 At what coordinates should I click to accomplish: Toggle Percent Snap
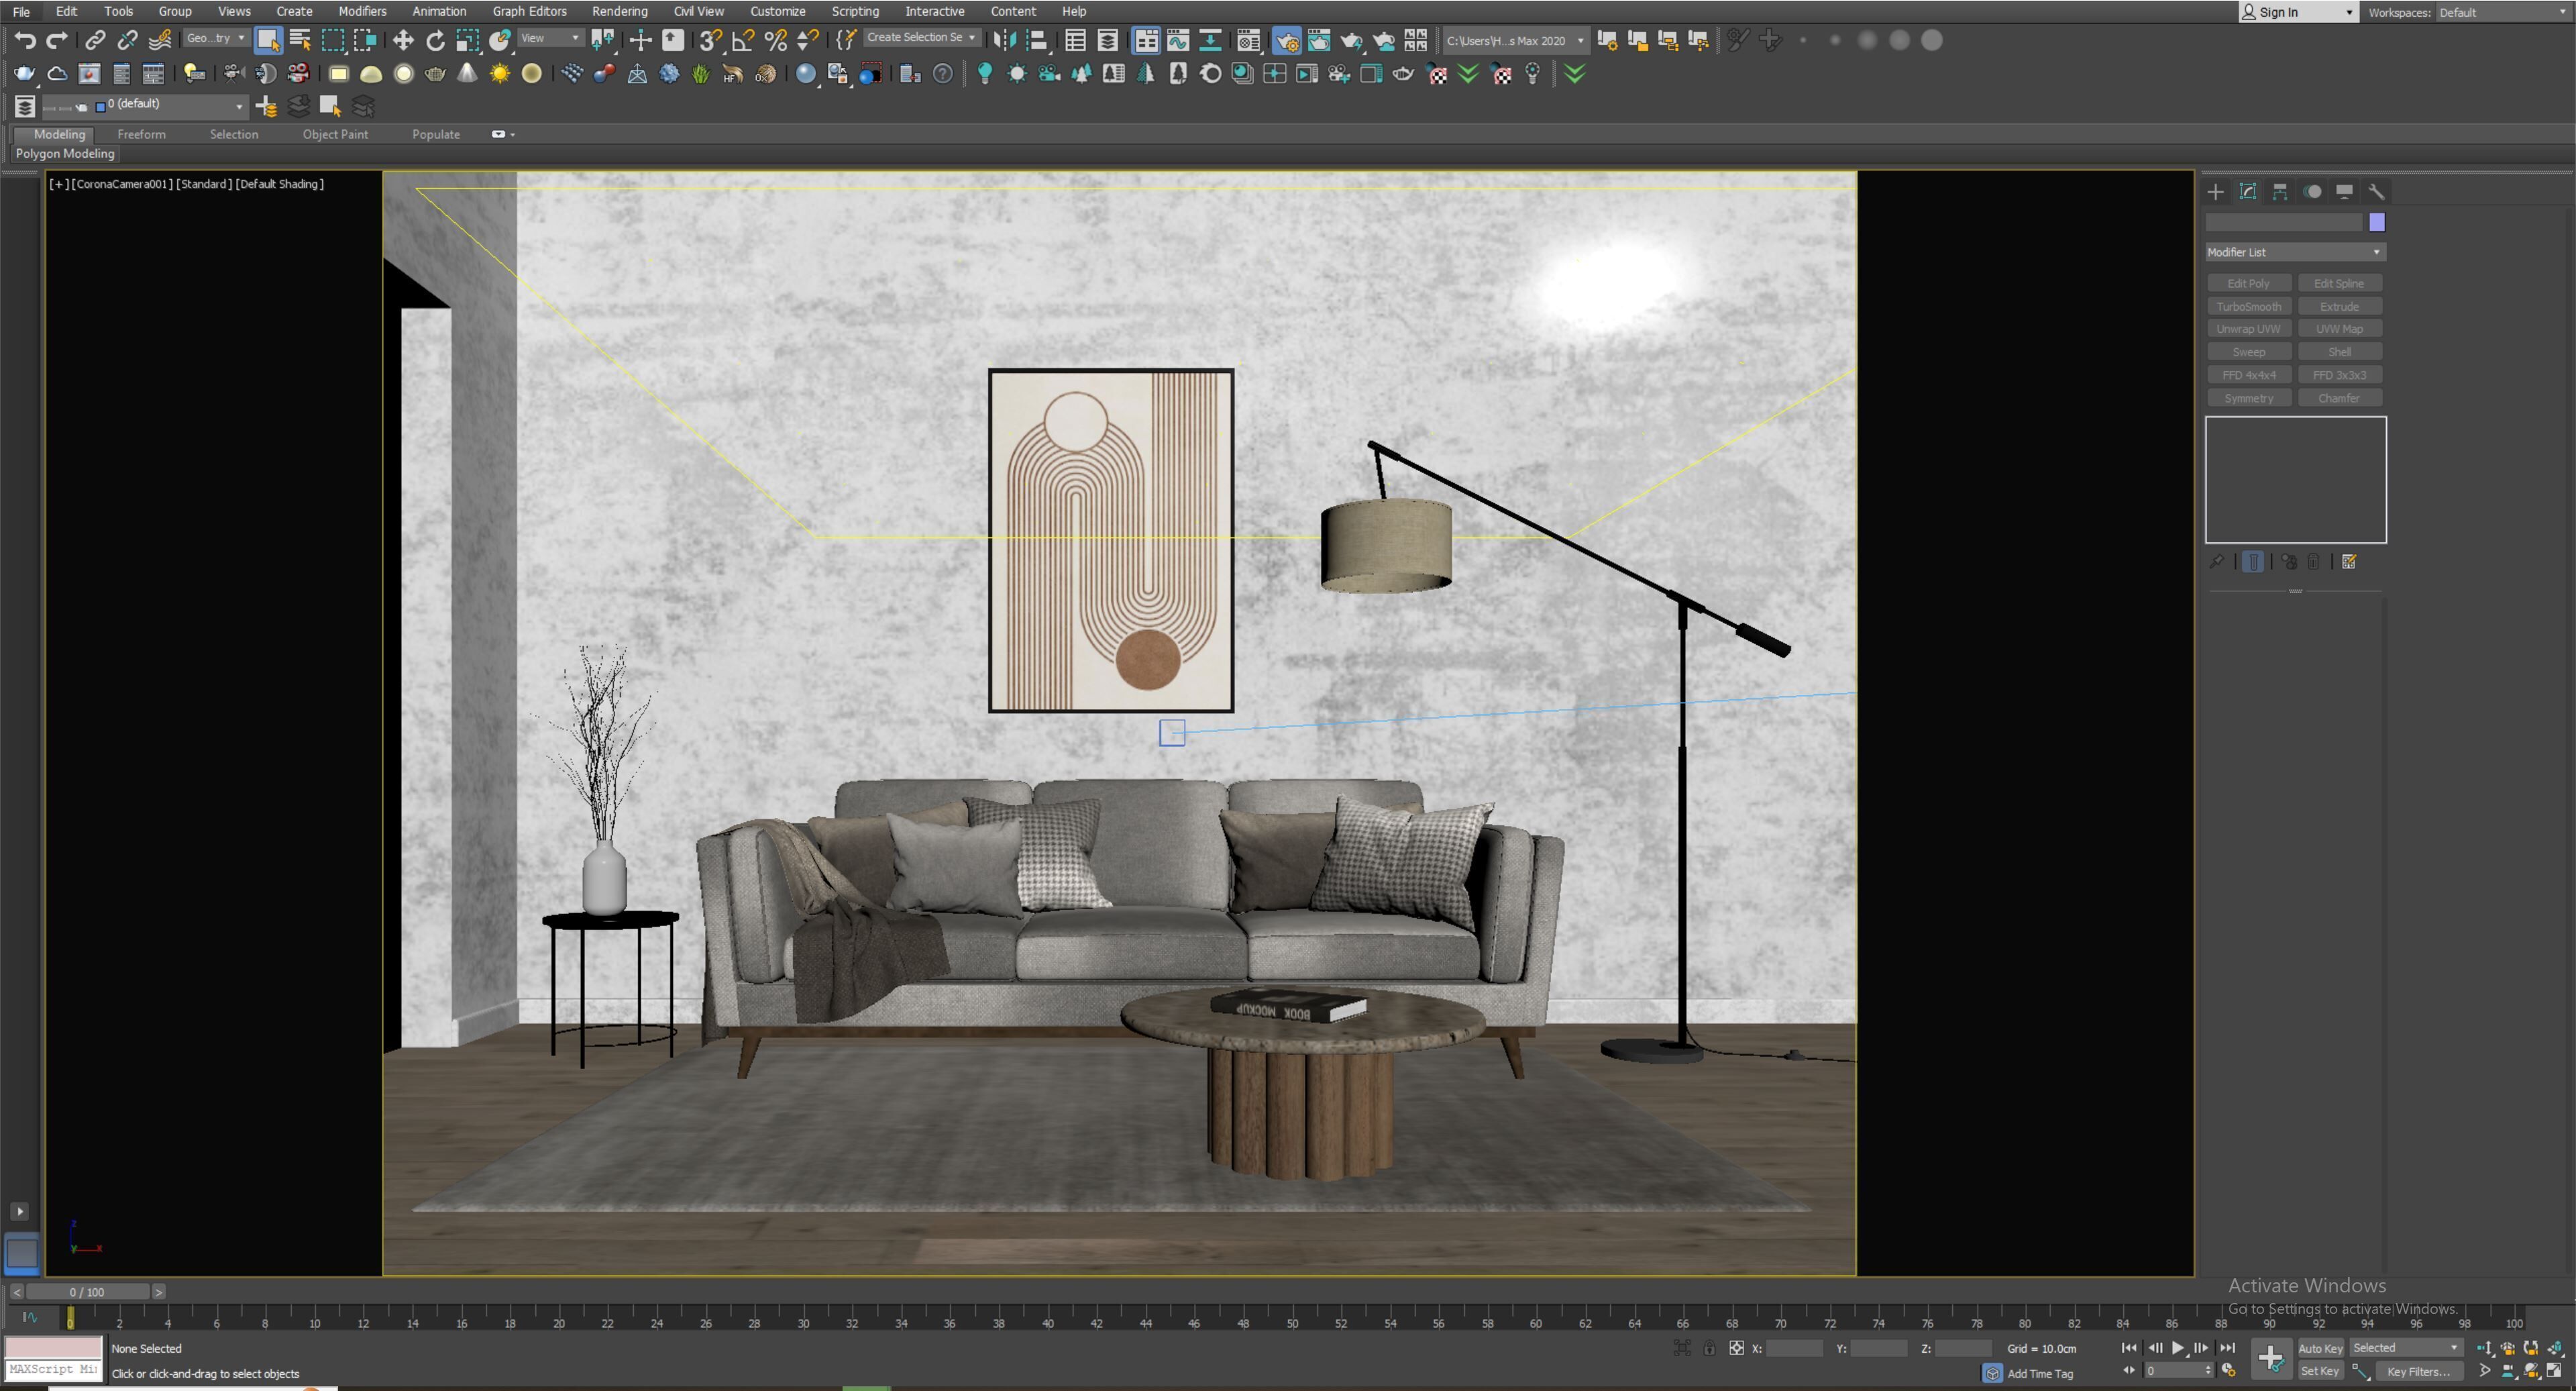[775, 40]
